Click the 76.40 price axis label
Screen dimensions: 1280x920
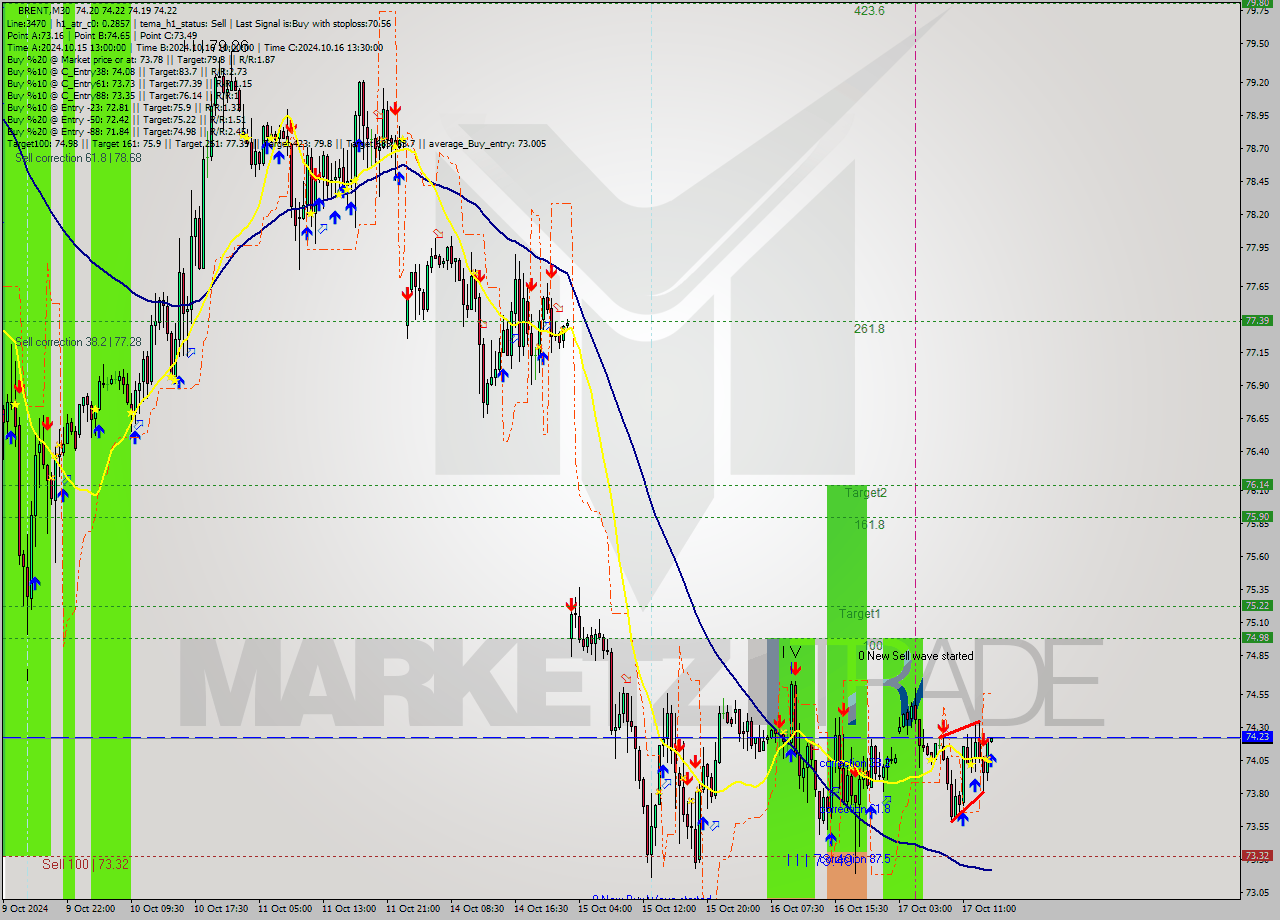point(1257,451)
